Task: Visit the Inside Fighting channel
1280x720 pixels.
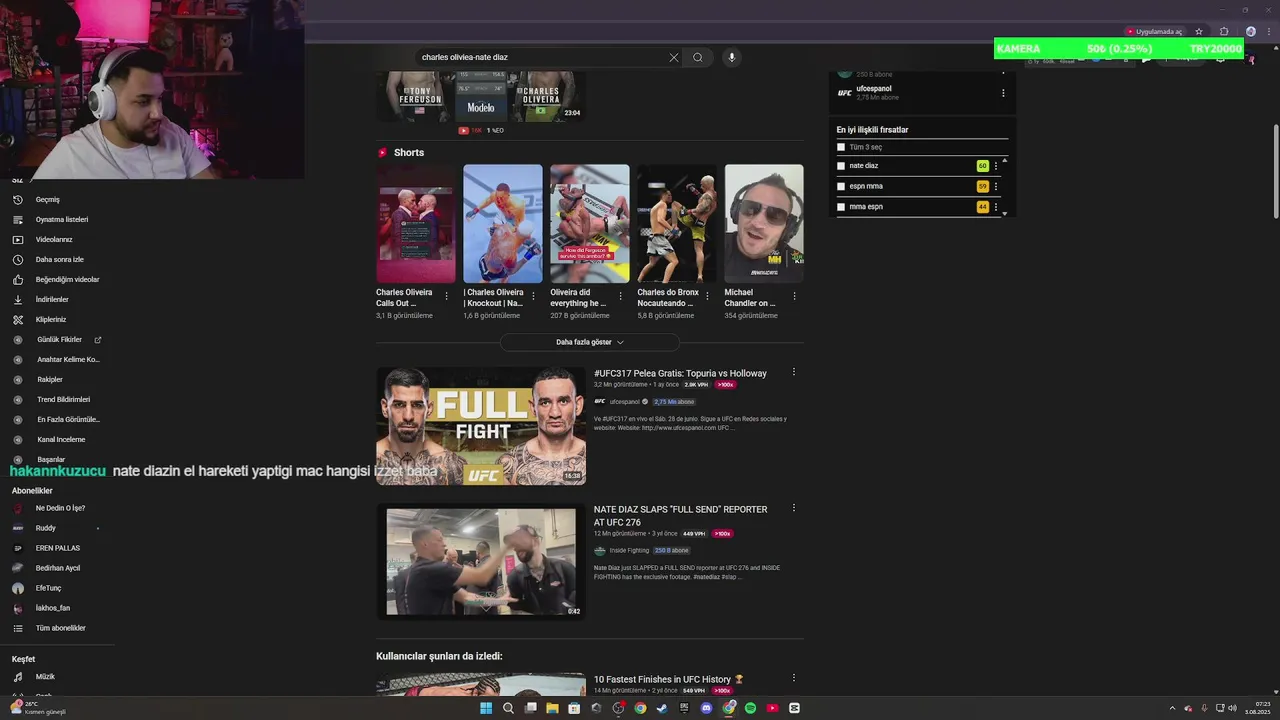Action: click(629, 551)
